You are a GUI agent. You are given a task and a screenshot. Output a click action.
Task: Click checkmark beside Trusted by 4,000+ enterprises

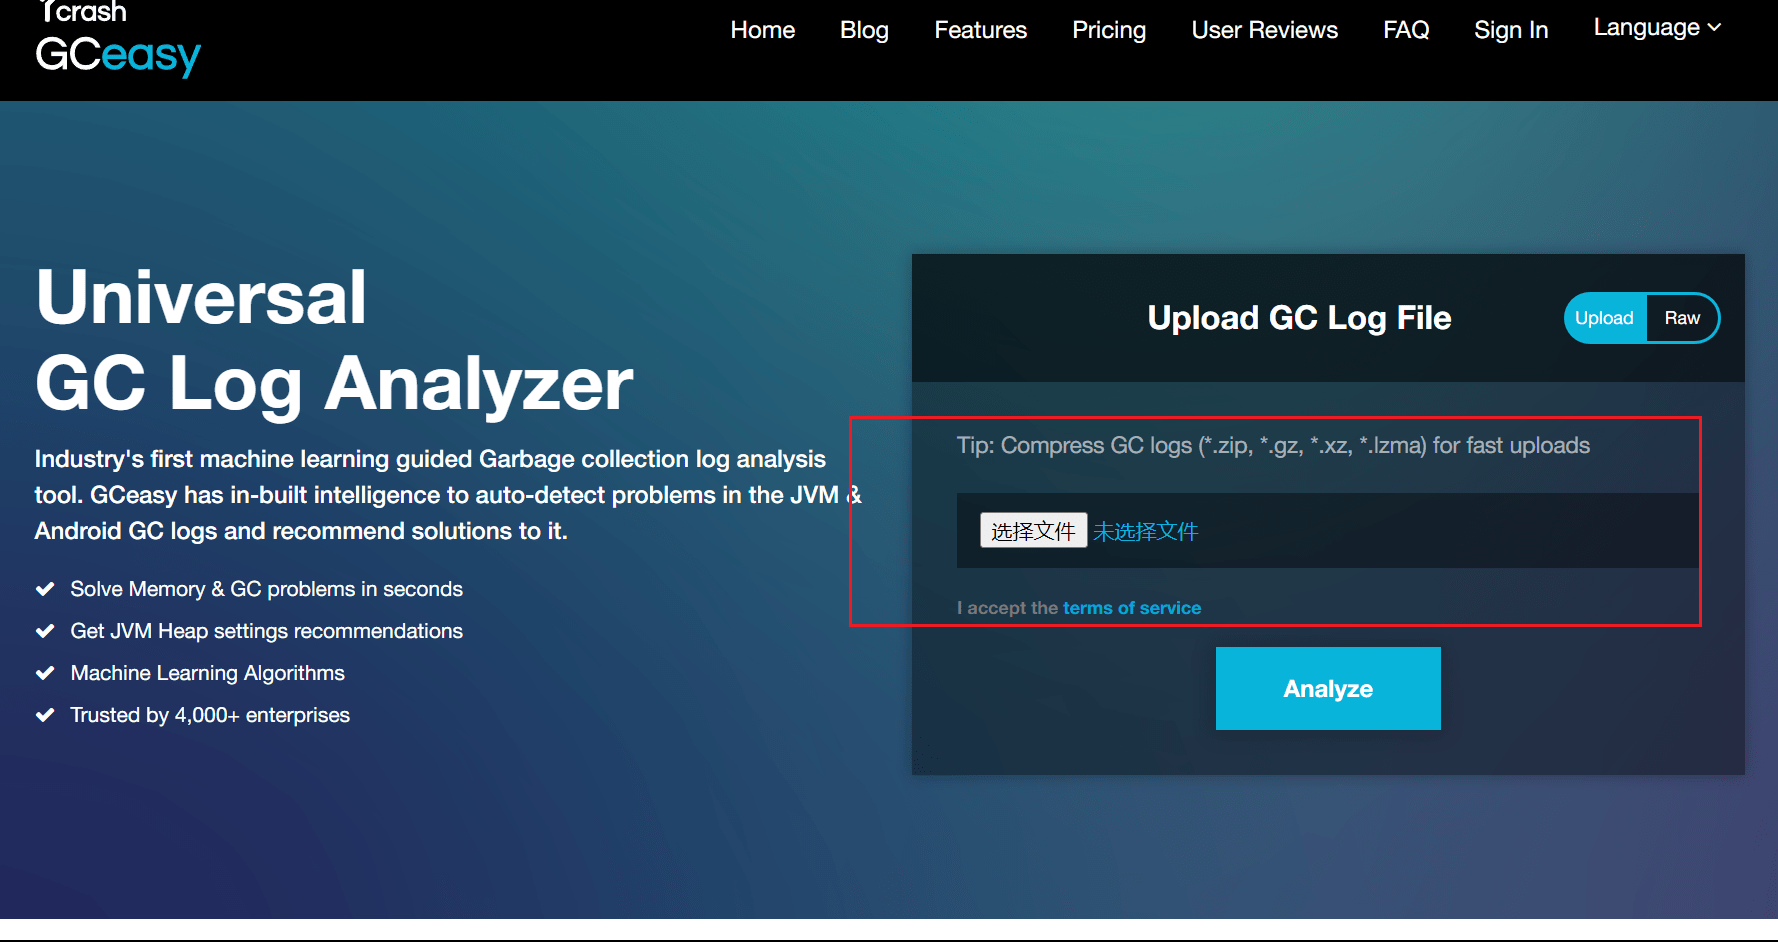click(45, 715)
